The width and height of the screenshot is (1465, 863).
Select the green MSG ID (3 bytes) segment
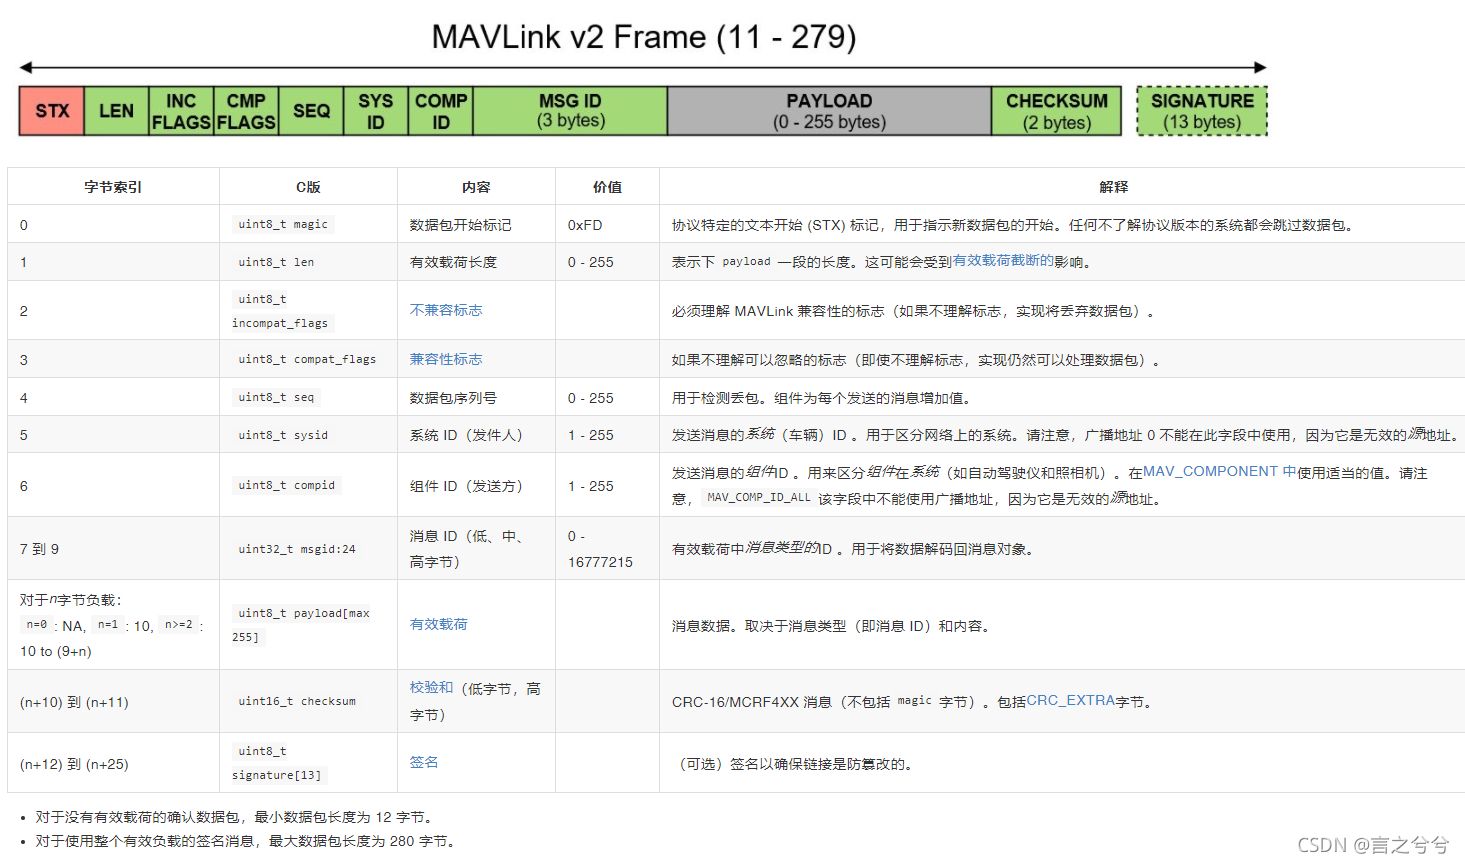coord(568,111)
